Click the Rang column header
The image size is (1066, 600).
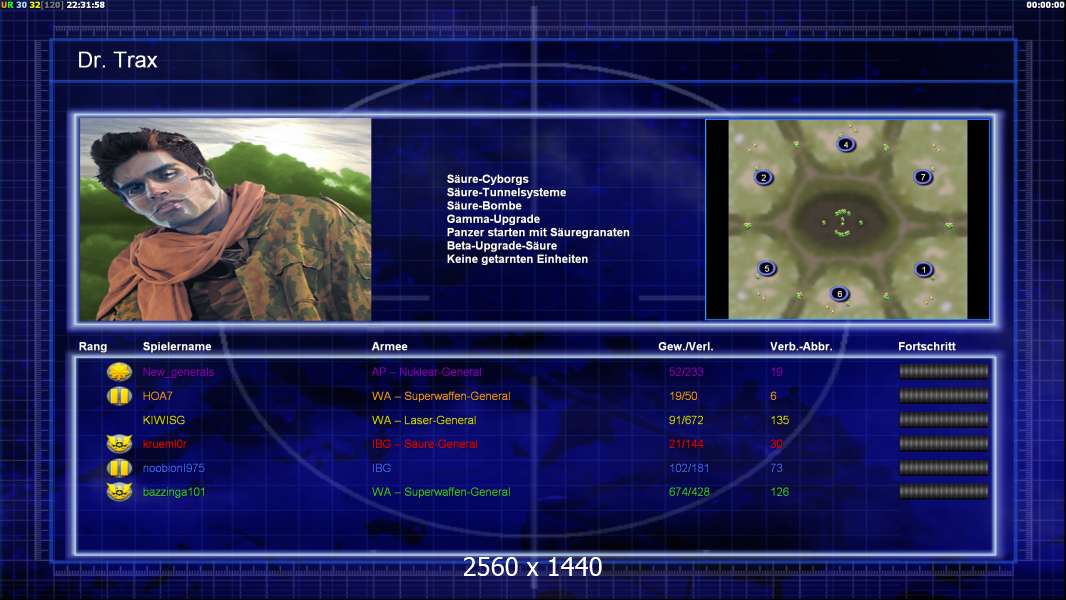[x=92, y=347]
